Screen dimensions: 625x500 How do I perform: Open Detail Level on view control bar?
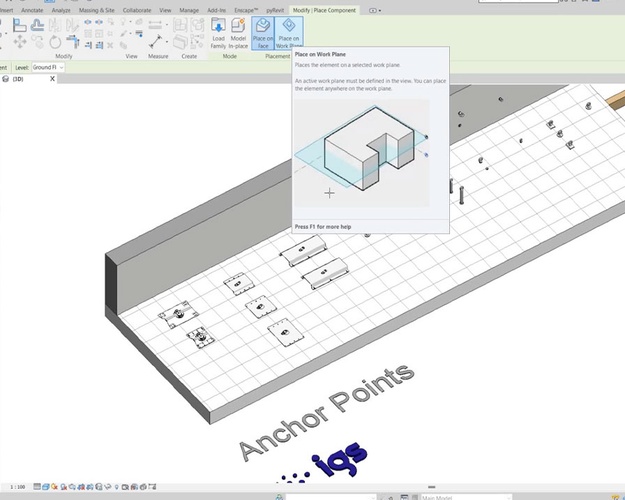[x=37, y=486]
